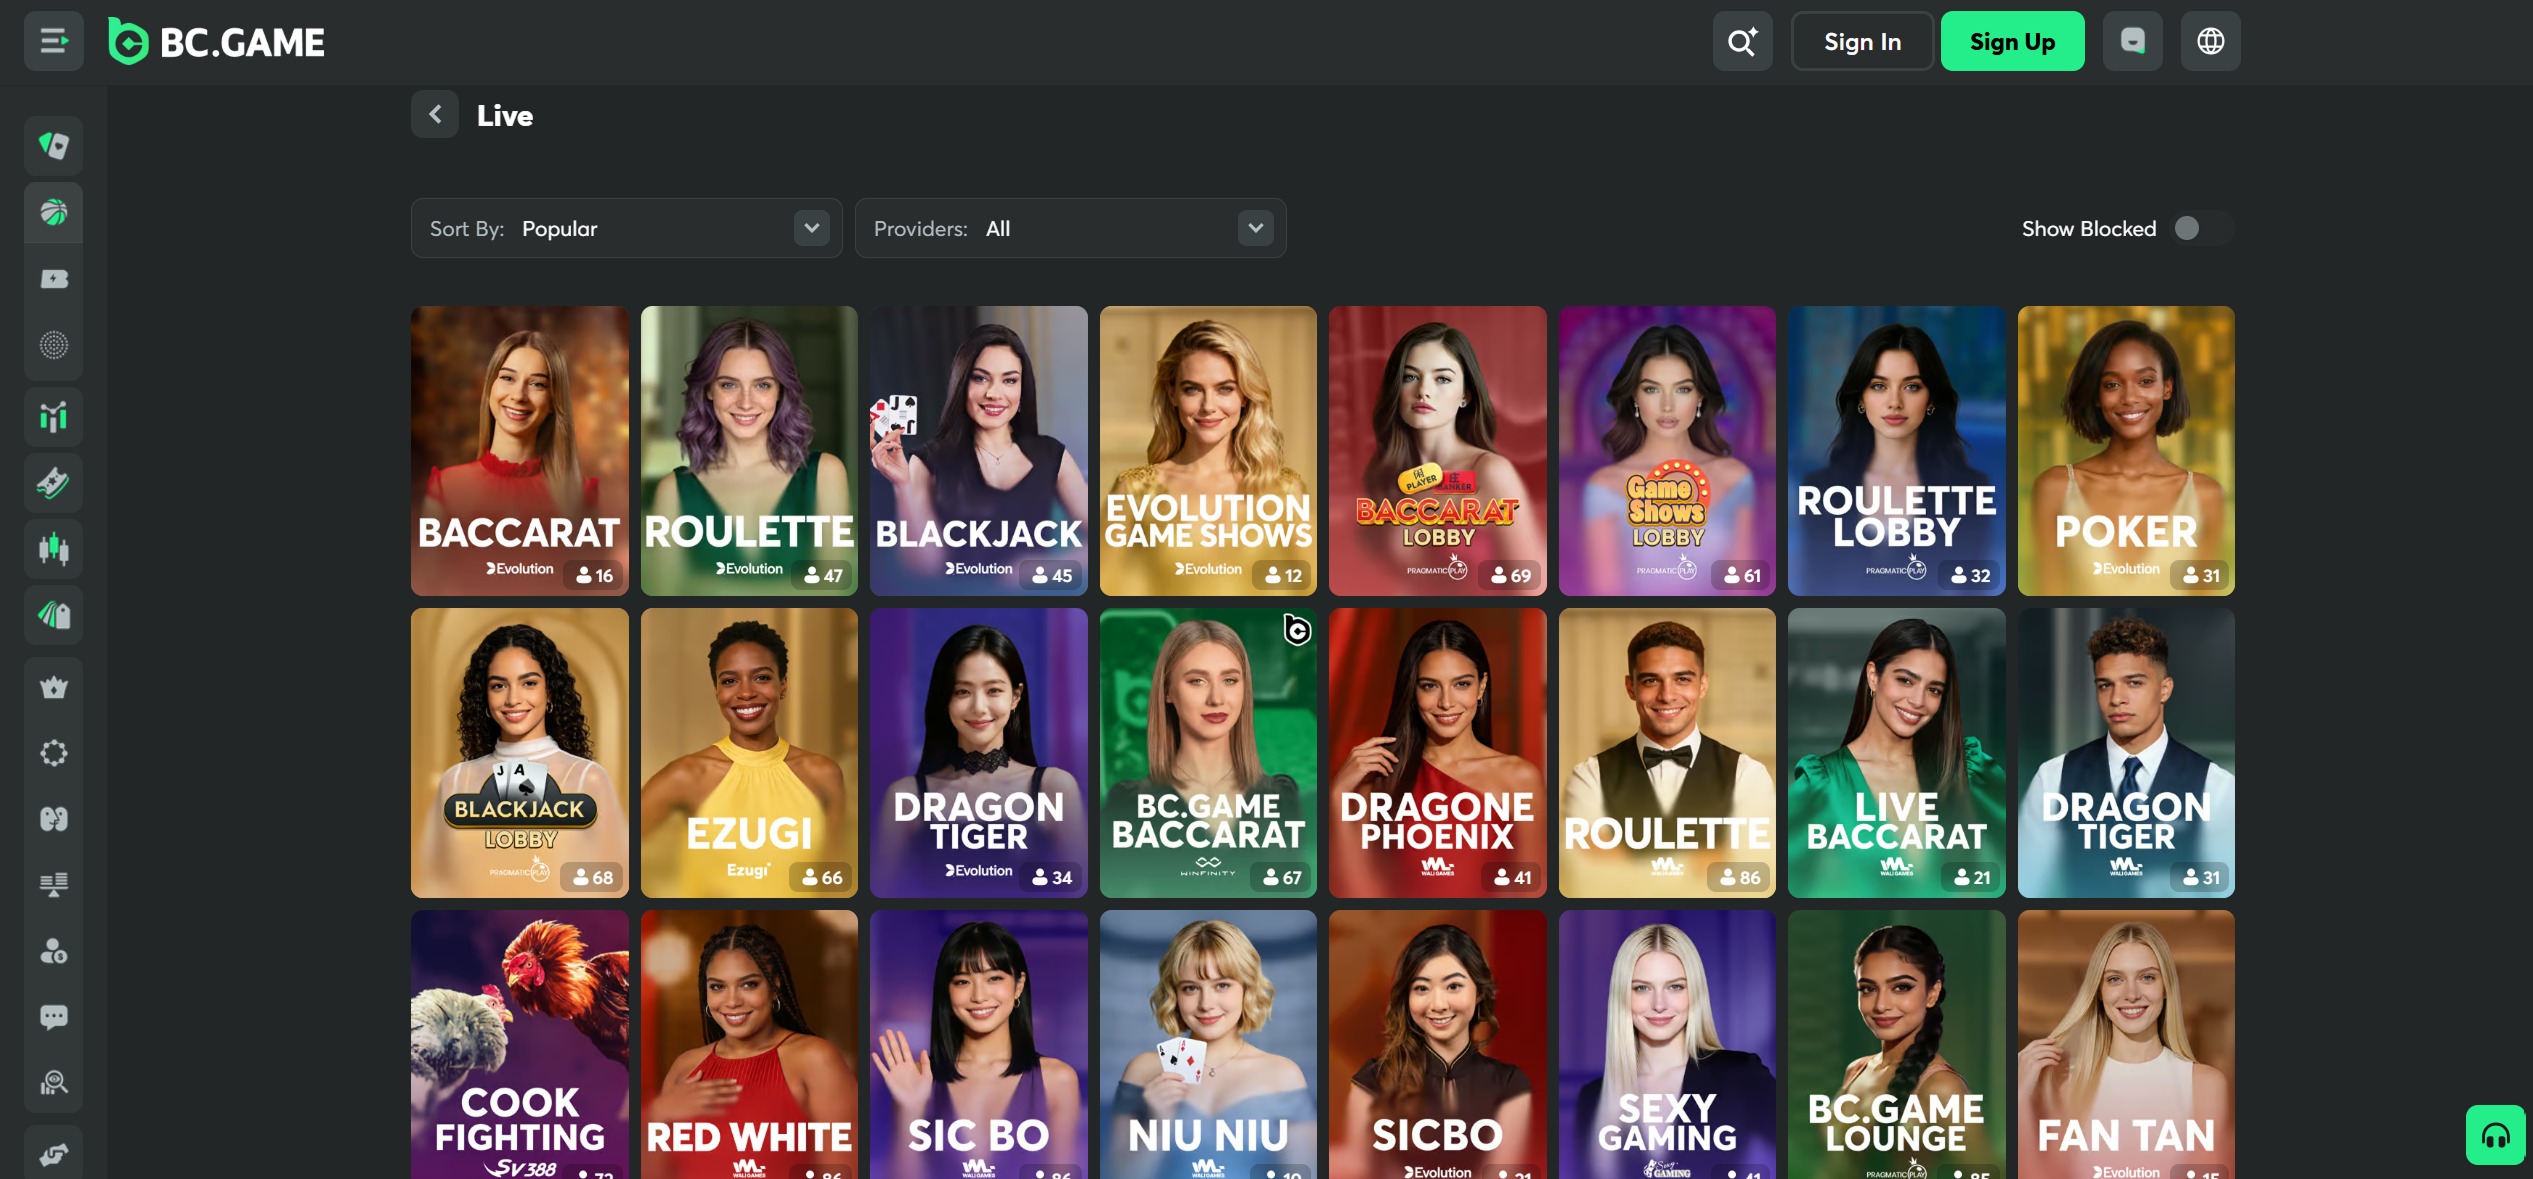The width and height of the screenshot is (2533, 1179).
Task: Click the balance scale sidebar icon
Action: pyautogui.click(x=54, y=885)
